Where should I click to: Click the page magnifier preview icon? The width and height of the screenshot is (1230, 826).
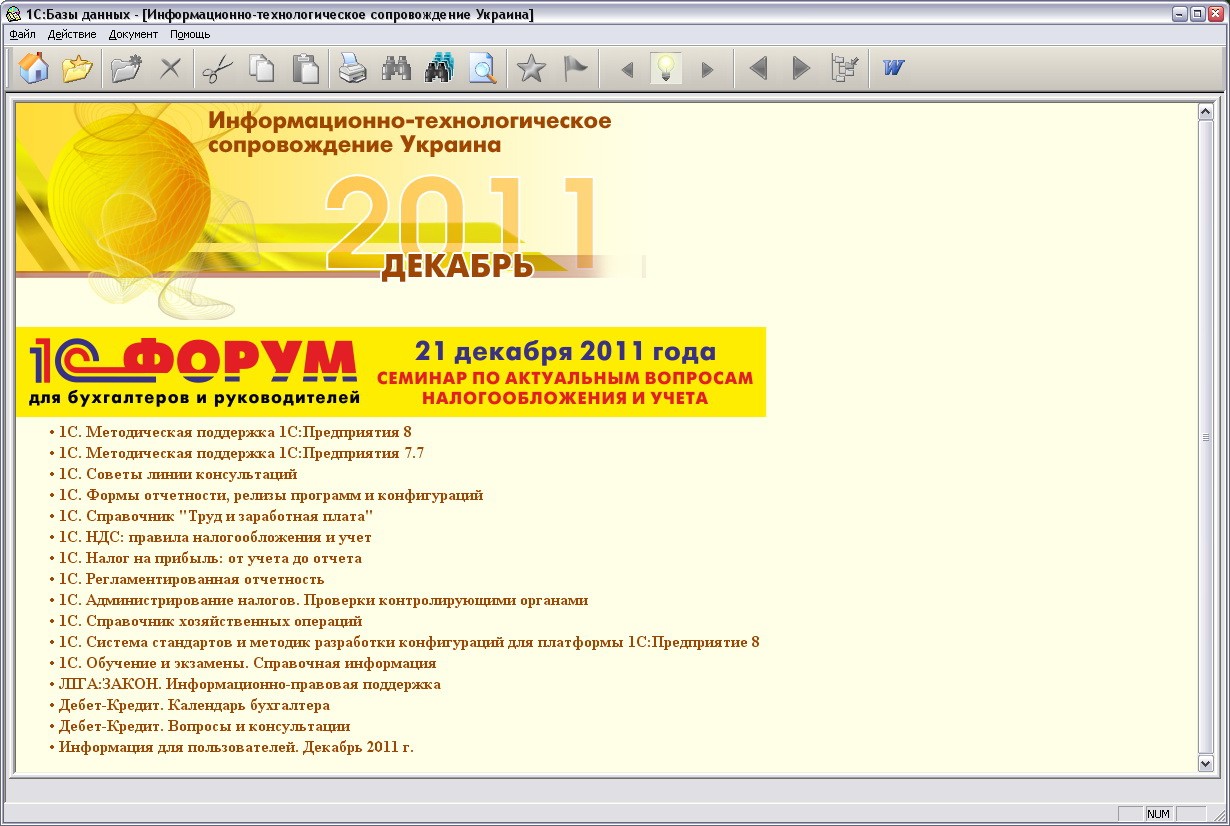point(483,69)
